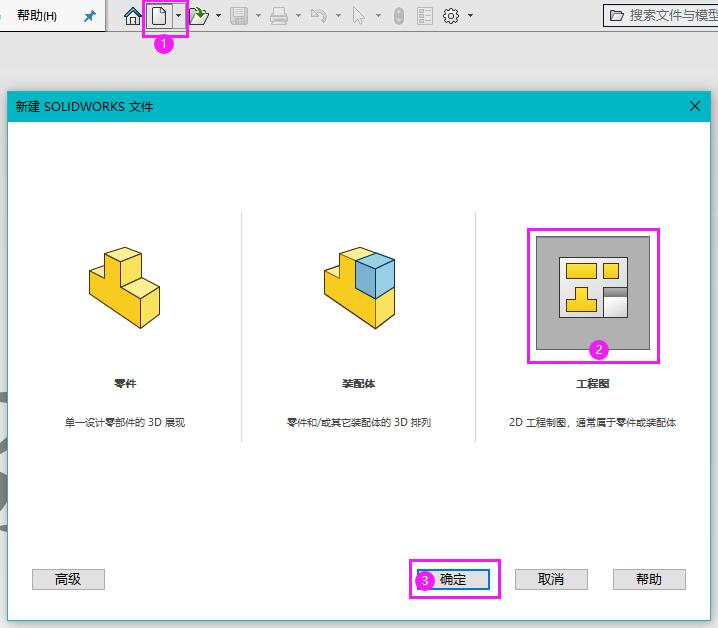The height and width of the screenshot is (628, 718).
Task: Click the 取消 cancel button
Action: tap(551, 579)
